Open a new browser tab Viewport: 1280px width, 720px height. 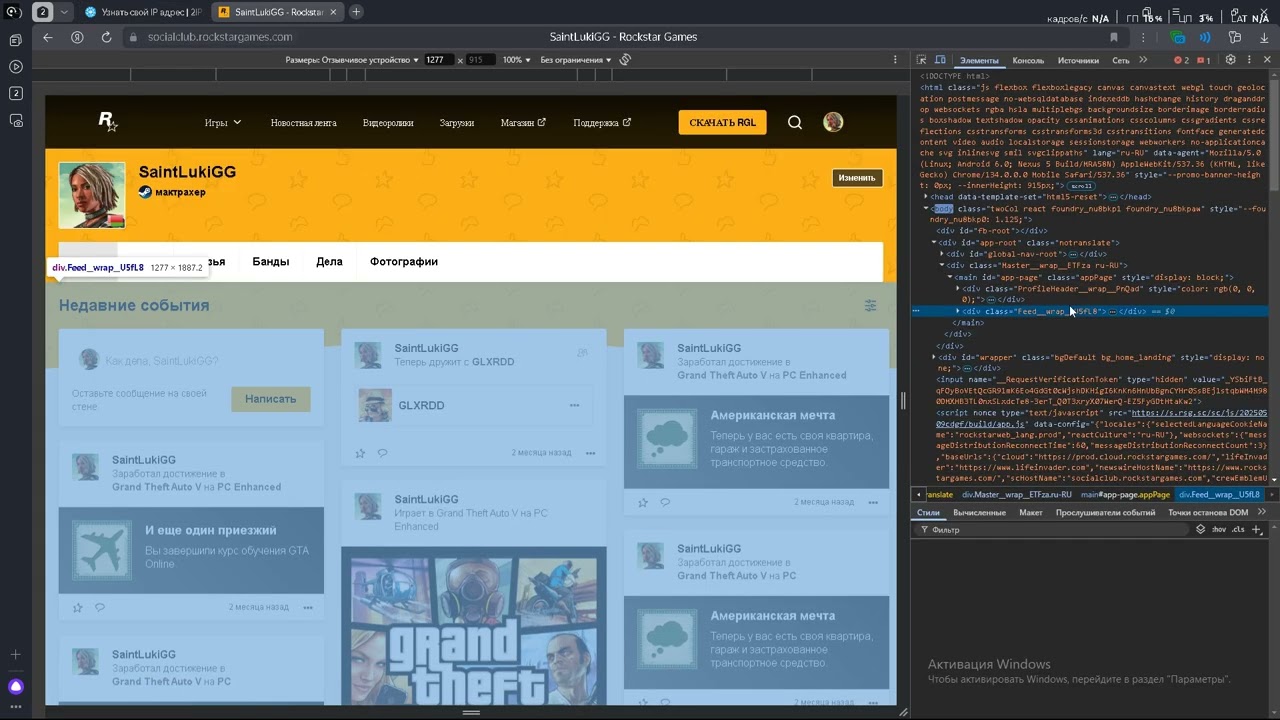(356, 12)
